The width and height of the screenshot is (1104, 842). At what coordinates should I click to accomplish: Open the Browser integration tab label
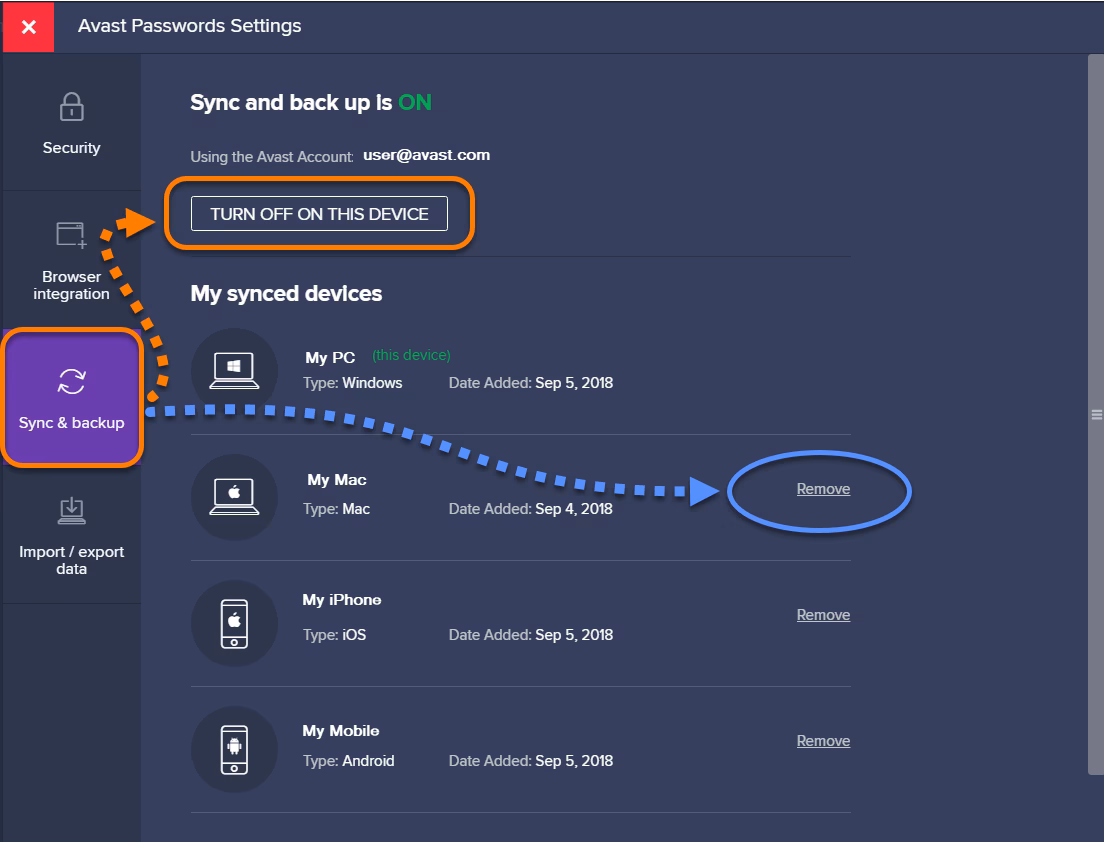click(71, 285)
